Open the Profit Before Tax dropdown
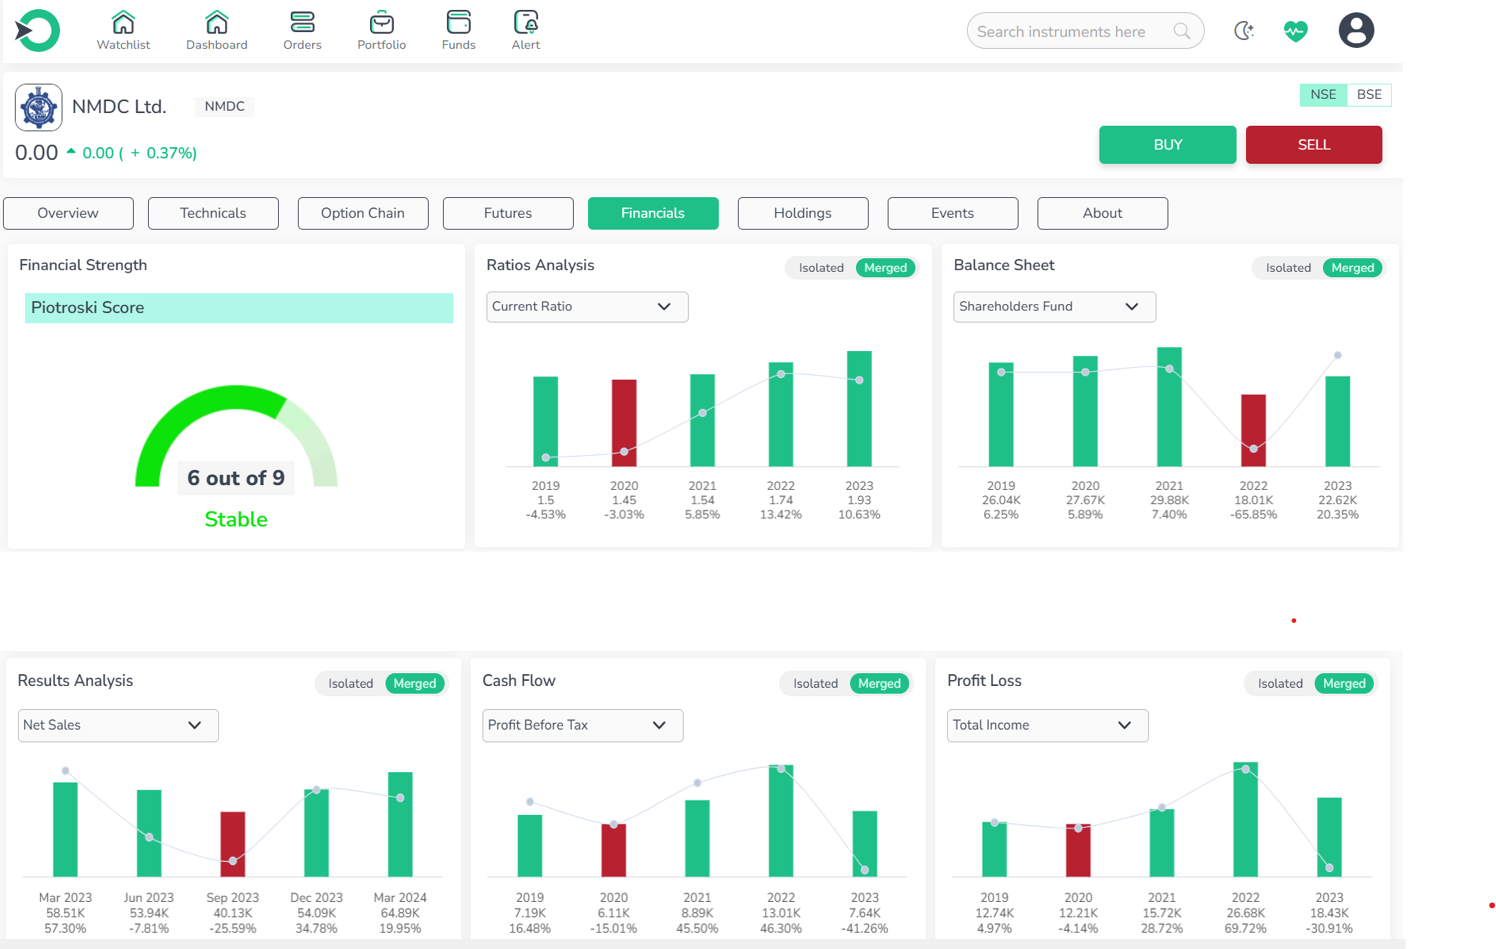This screenshot has width=1496, height=949. [x=582, y=726]
